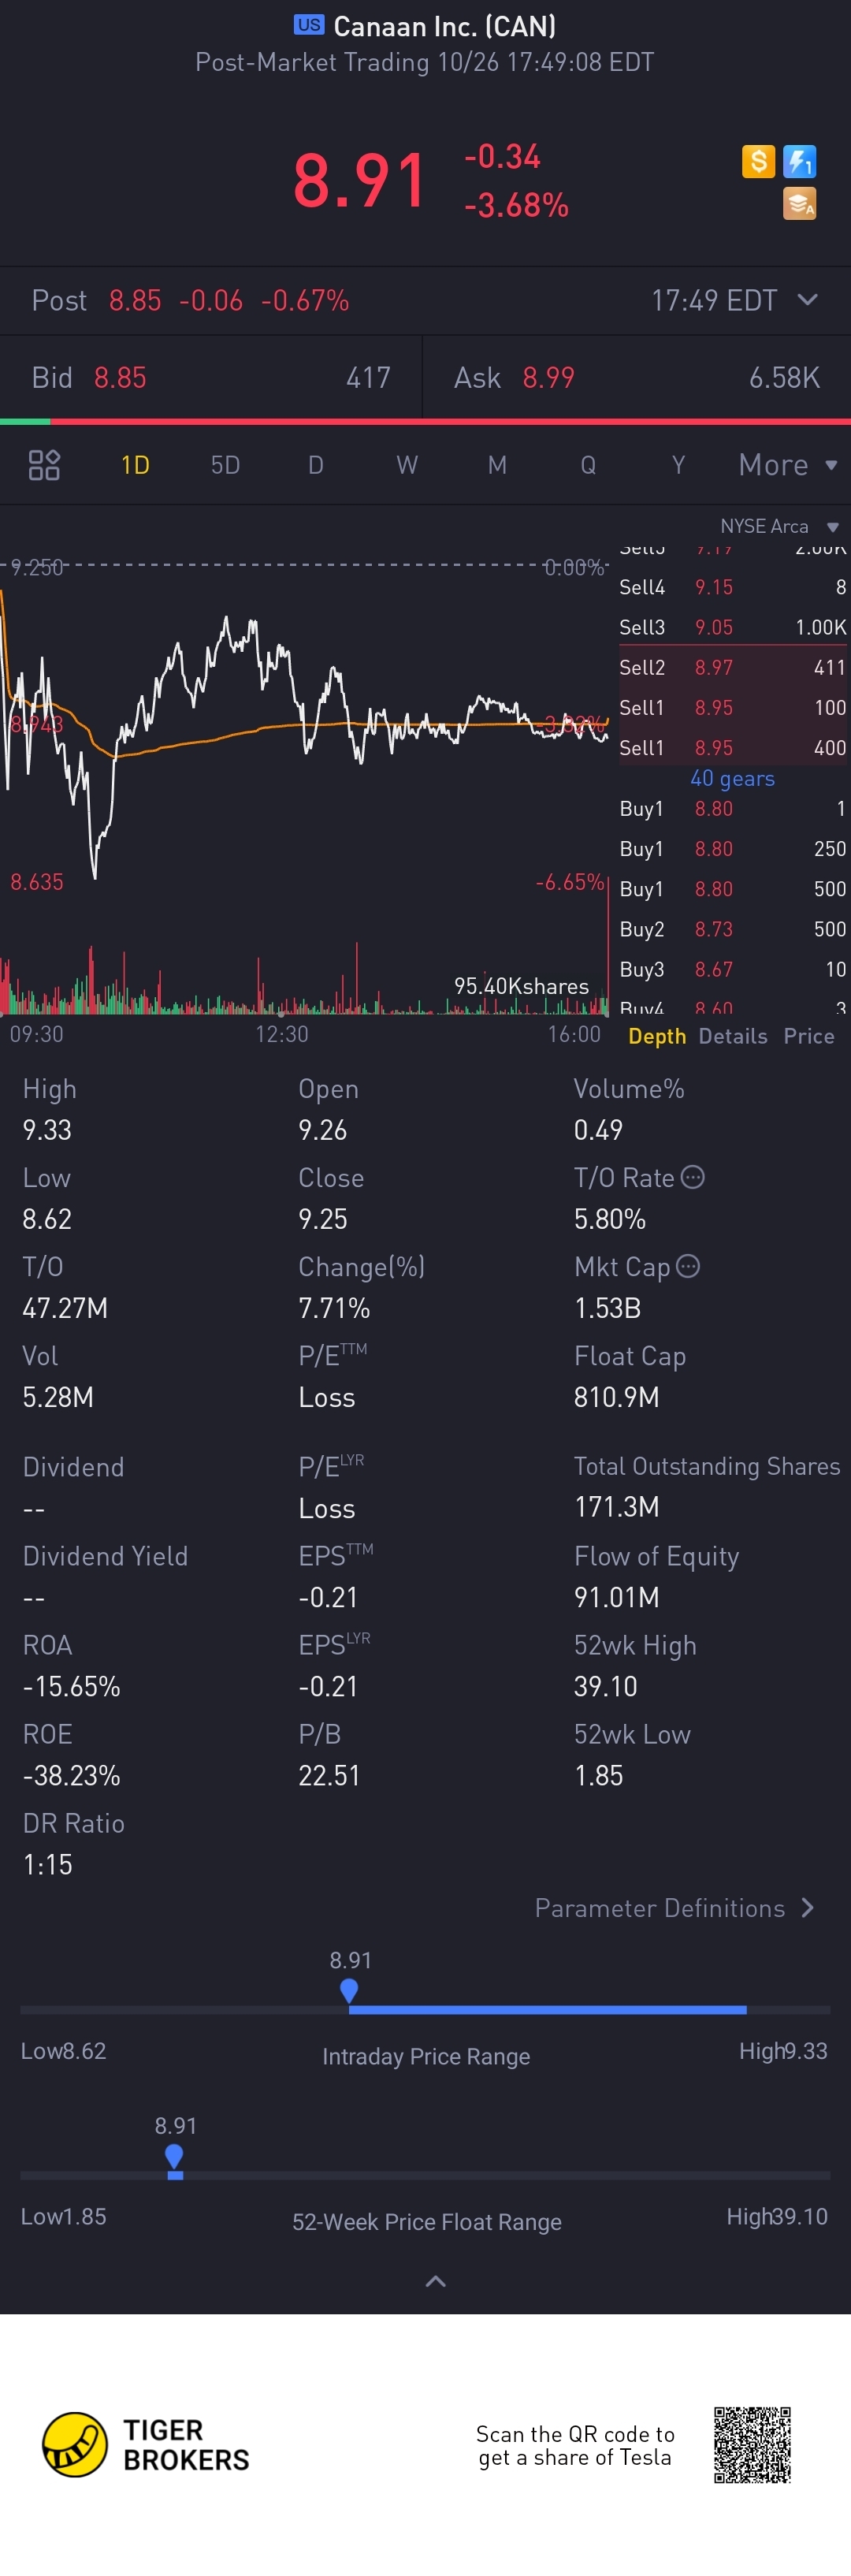
Task: Tap Scan the QR code text
Action: [575, 2446]
